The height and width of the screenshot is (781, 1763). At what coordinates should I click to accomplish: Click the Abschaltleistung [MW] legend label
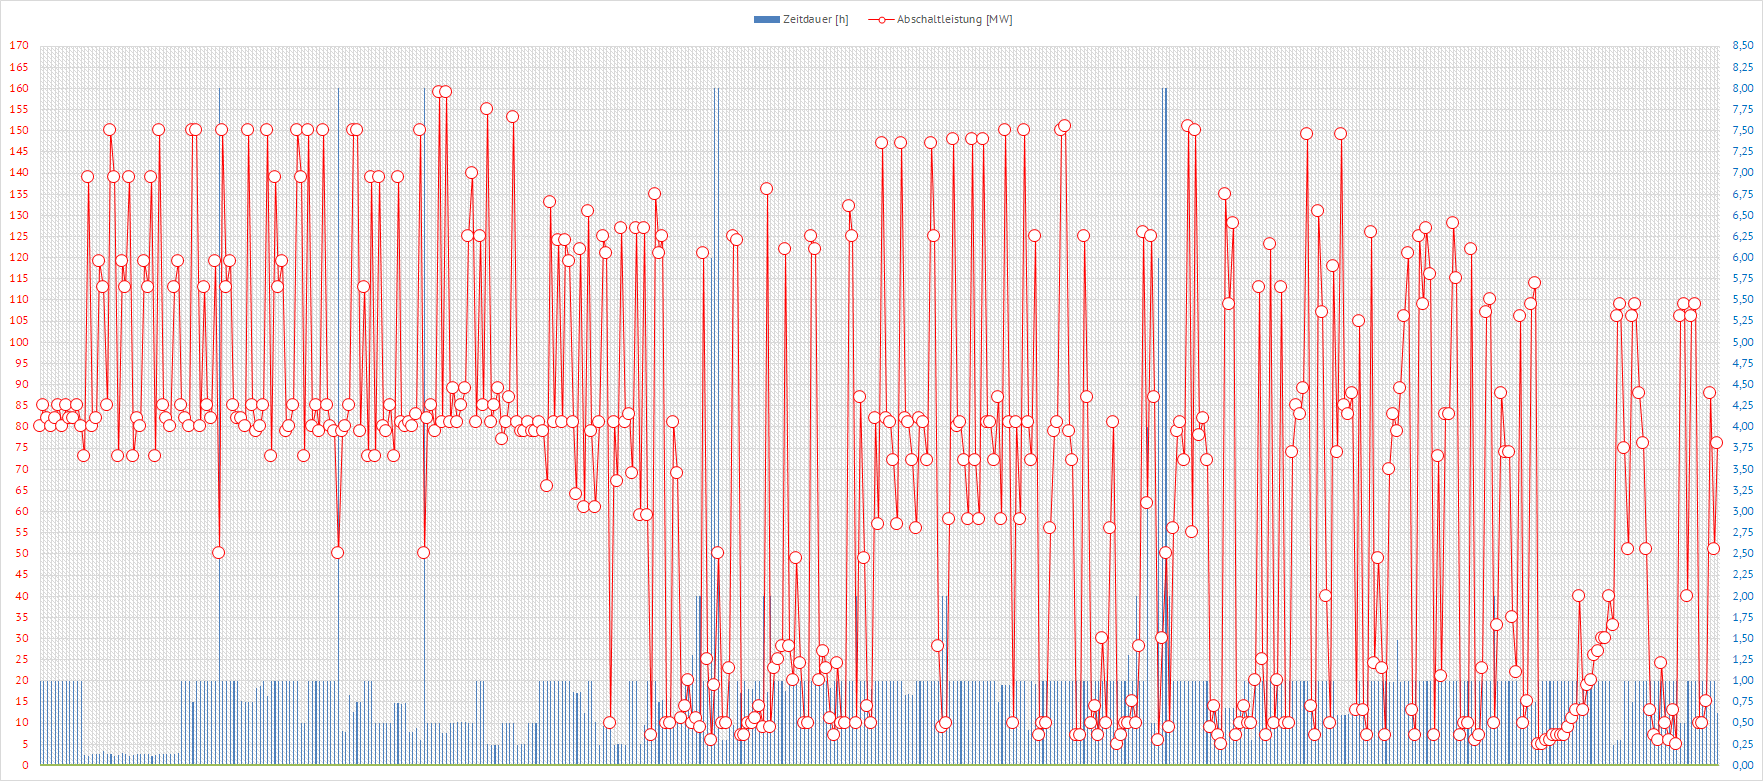pyautogui.click(x=954, y=20)
